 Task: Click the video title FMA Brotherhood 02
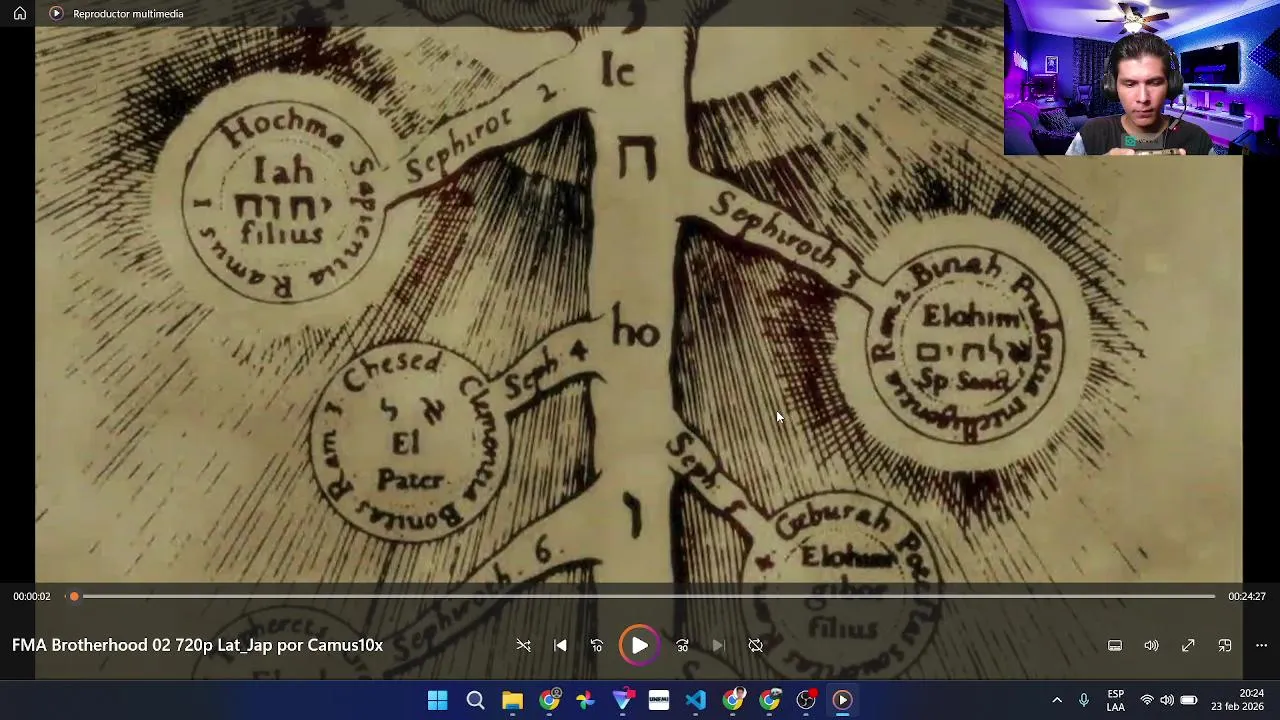pyautogui.click(x=197, y=645)
